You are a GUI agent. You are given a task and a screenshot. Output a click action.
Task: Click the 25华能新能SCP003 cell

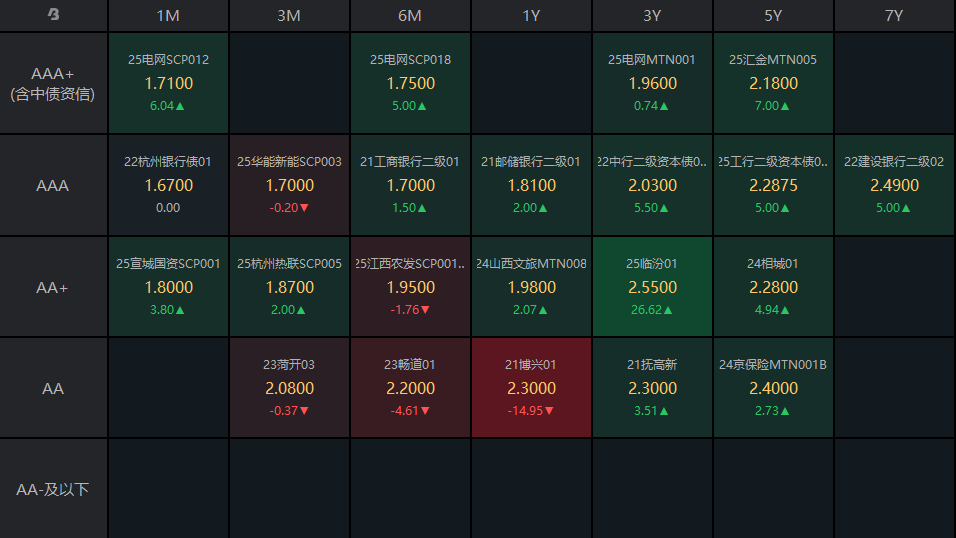point(289,185)
